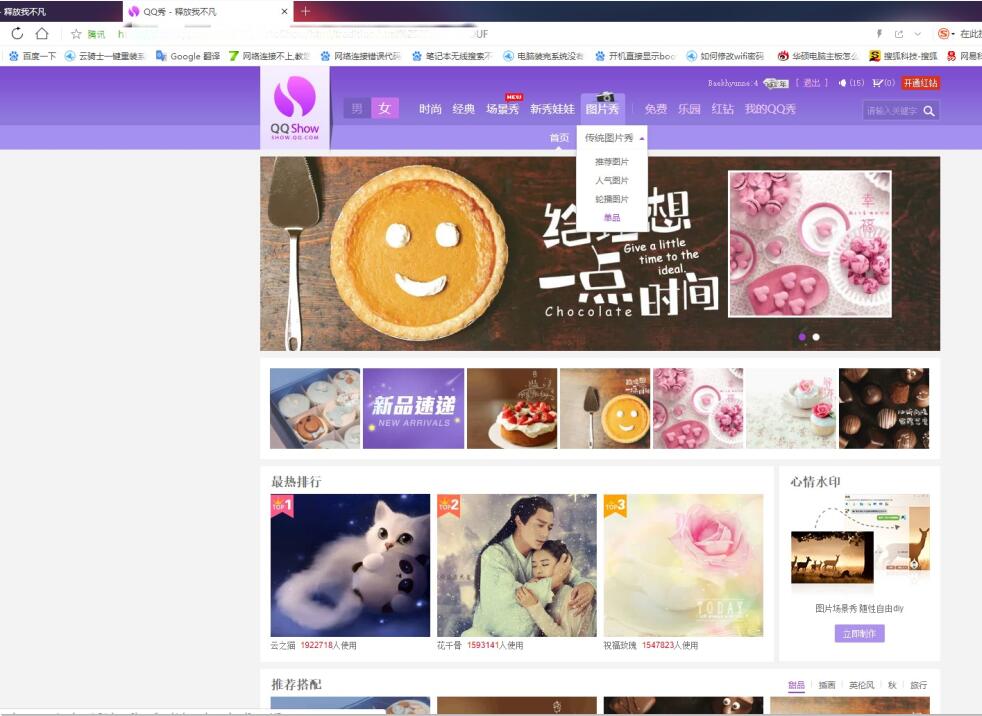This screenshot has width=982, height=716.
Task: Bookmark this page with the star icon
Action: (76, 34)
